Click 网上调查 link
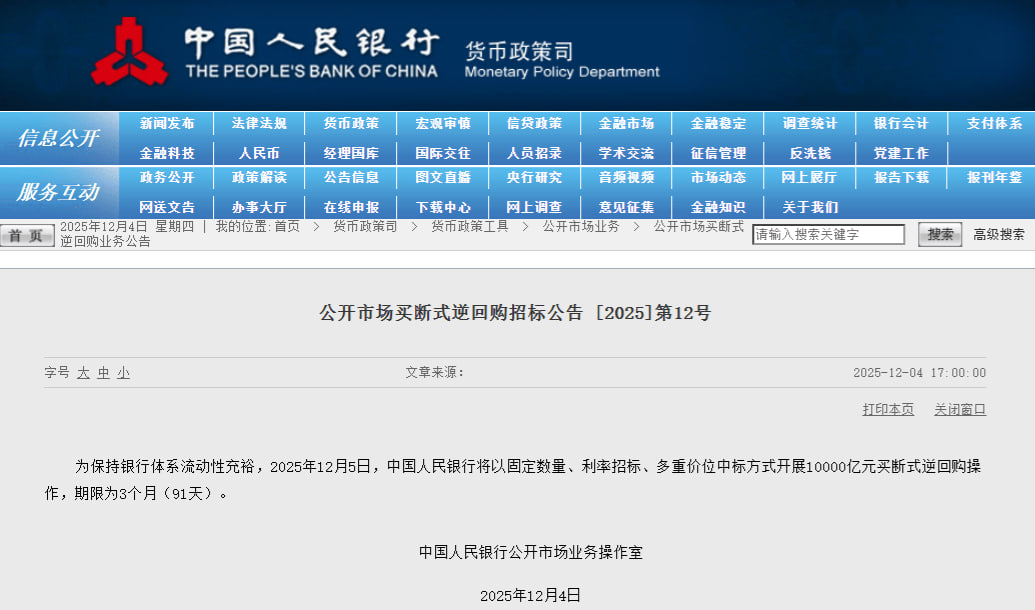 click(535, 207)
